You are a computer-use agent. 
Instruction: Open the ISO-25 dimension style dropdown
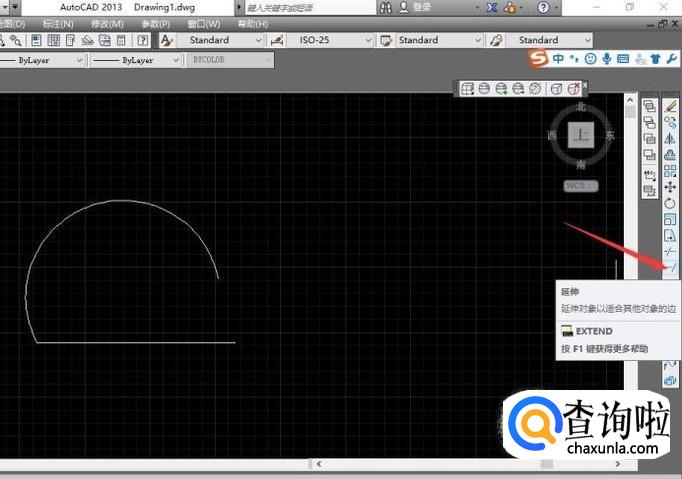pos(325,41)
